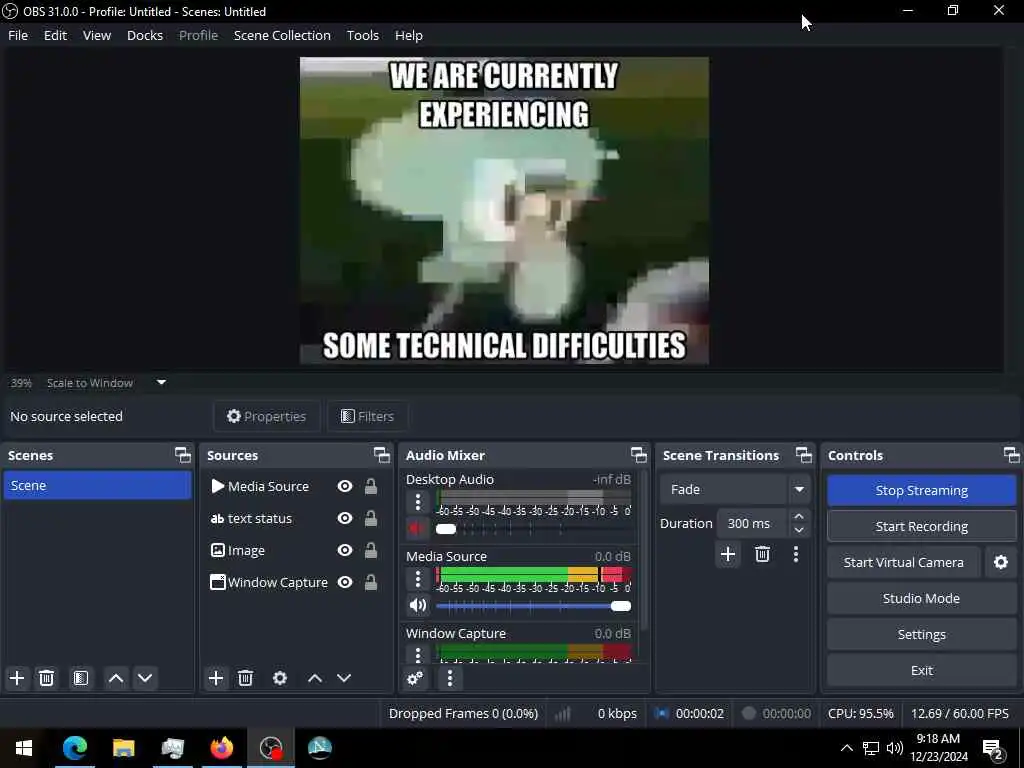Viewport: 1024px width, 768px height.
Task: Open Audio Mixer bottom options menu dots
Action: [x=449, y=678]
